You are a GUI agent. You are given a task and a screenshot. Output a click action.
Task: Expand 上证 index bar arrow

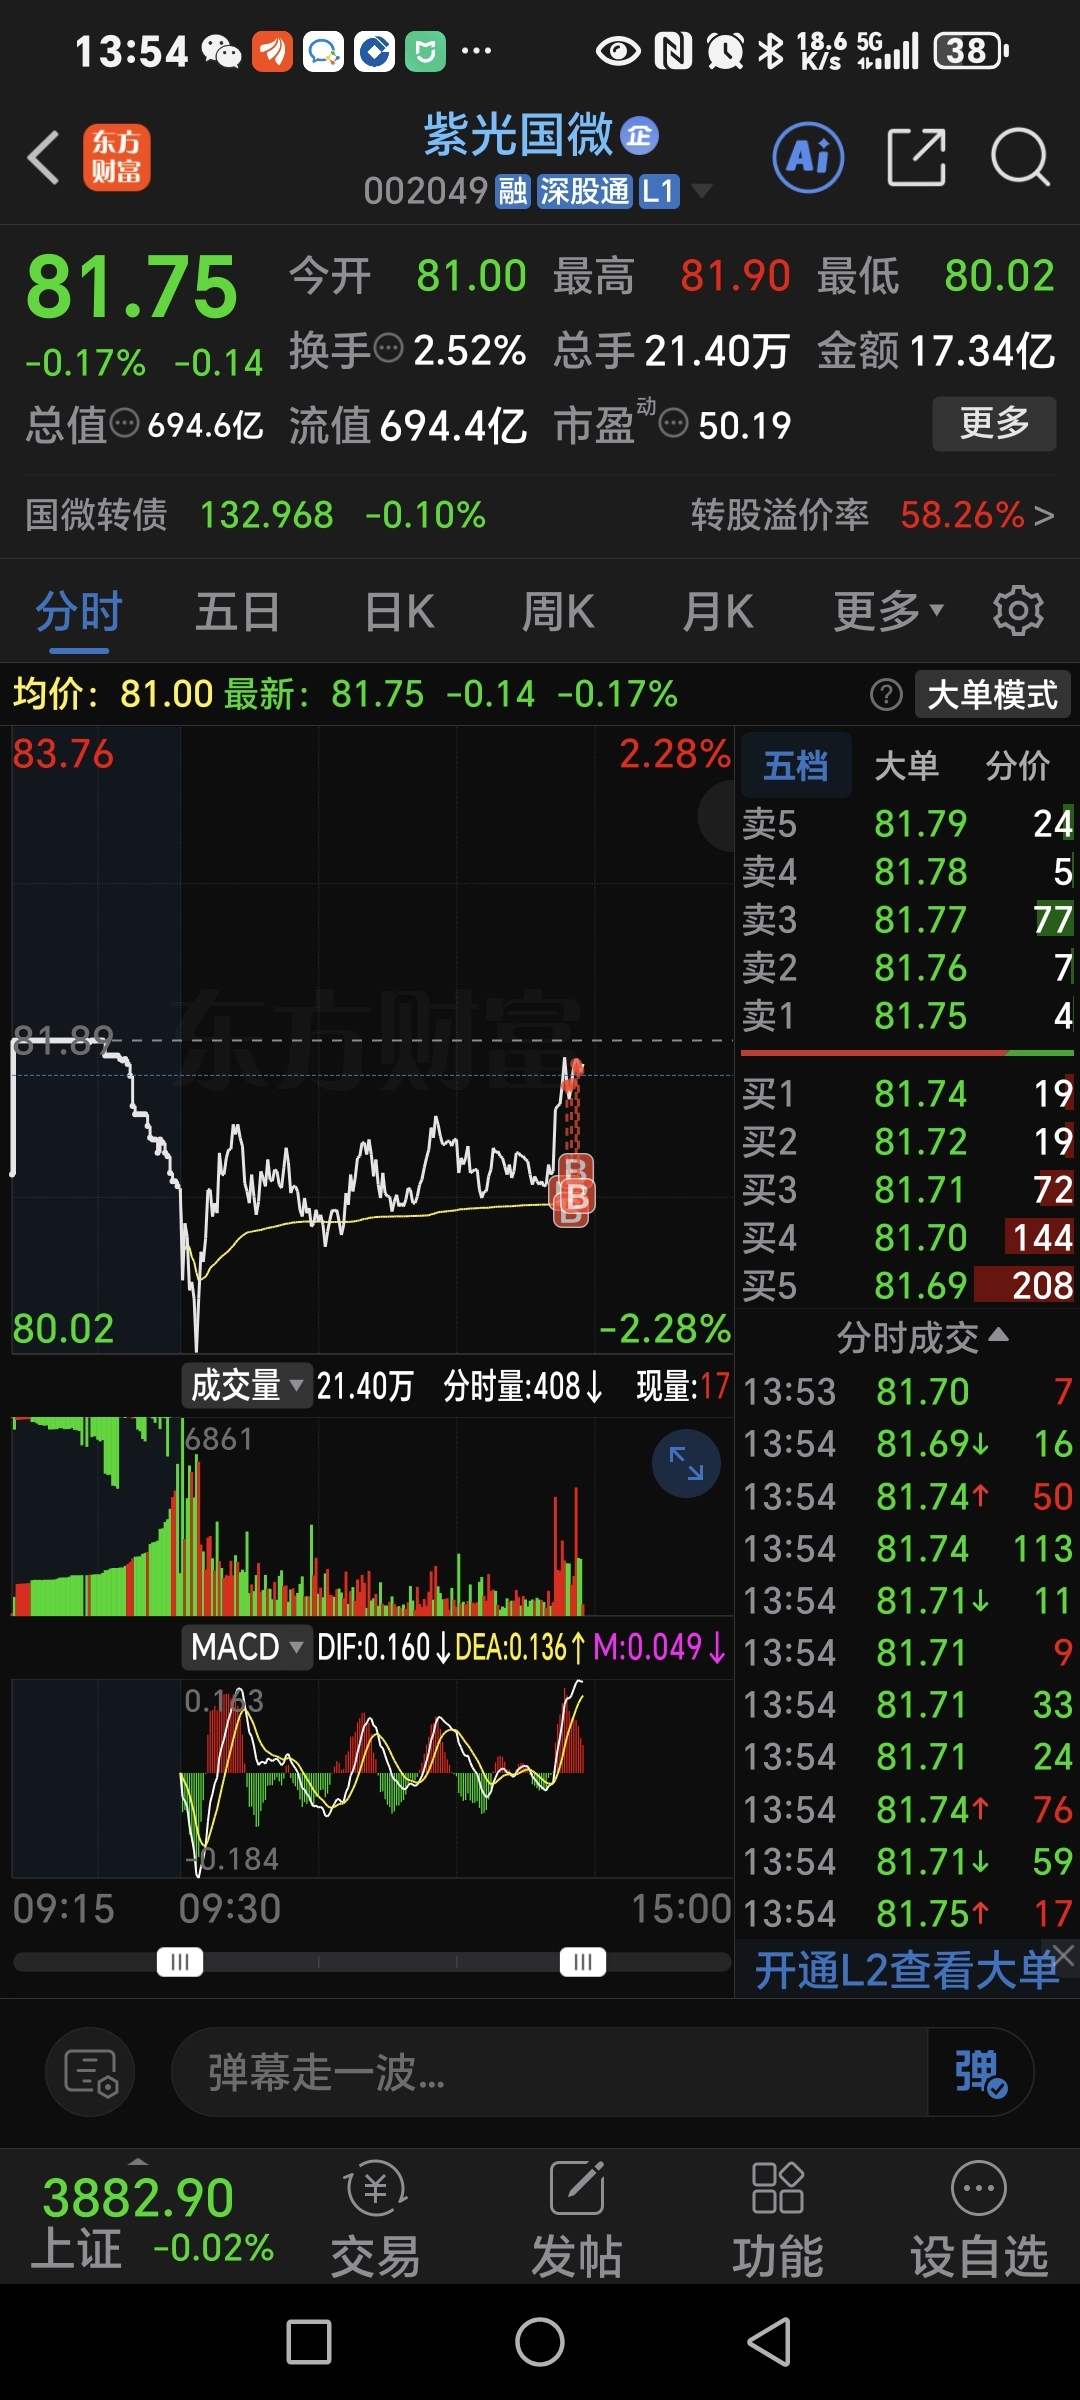(138, 2160)
